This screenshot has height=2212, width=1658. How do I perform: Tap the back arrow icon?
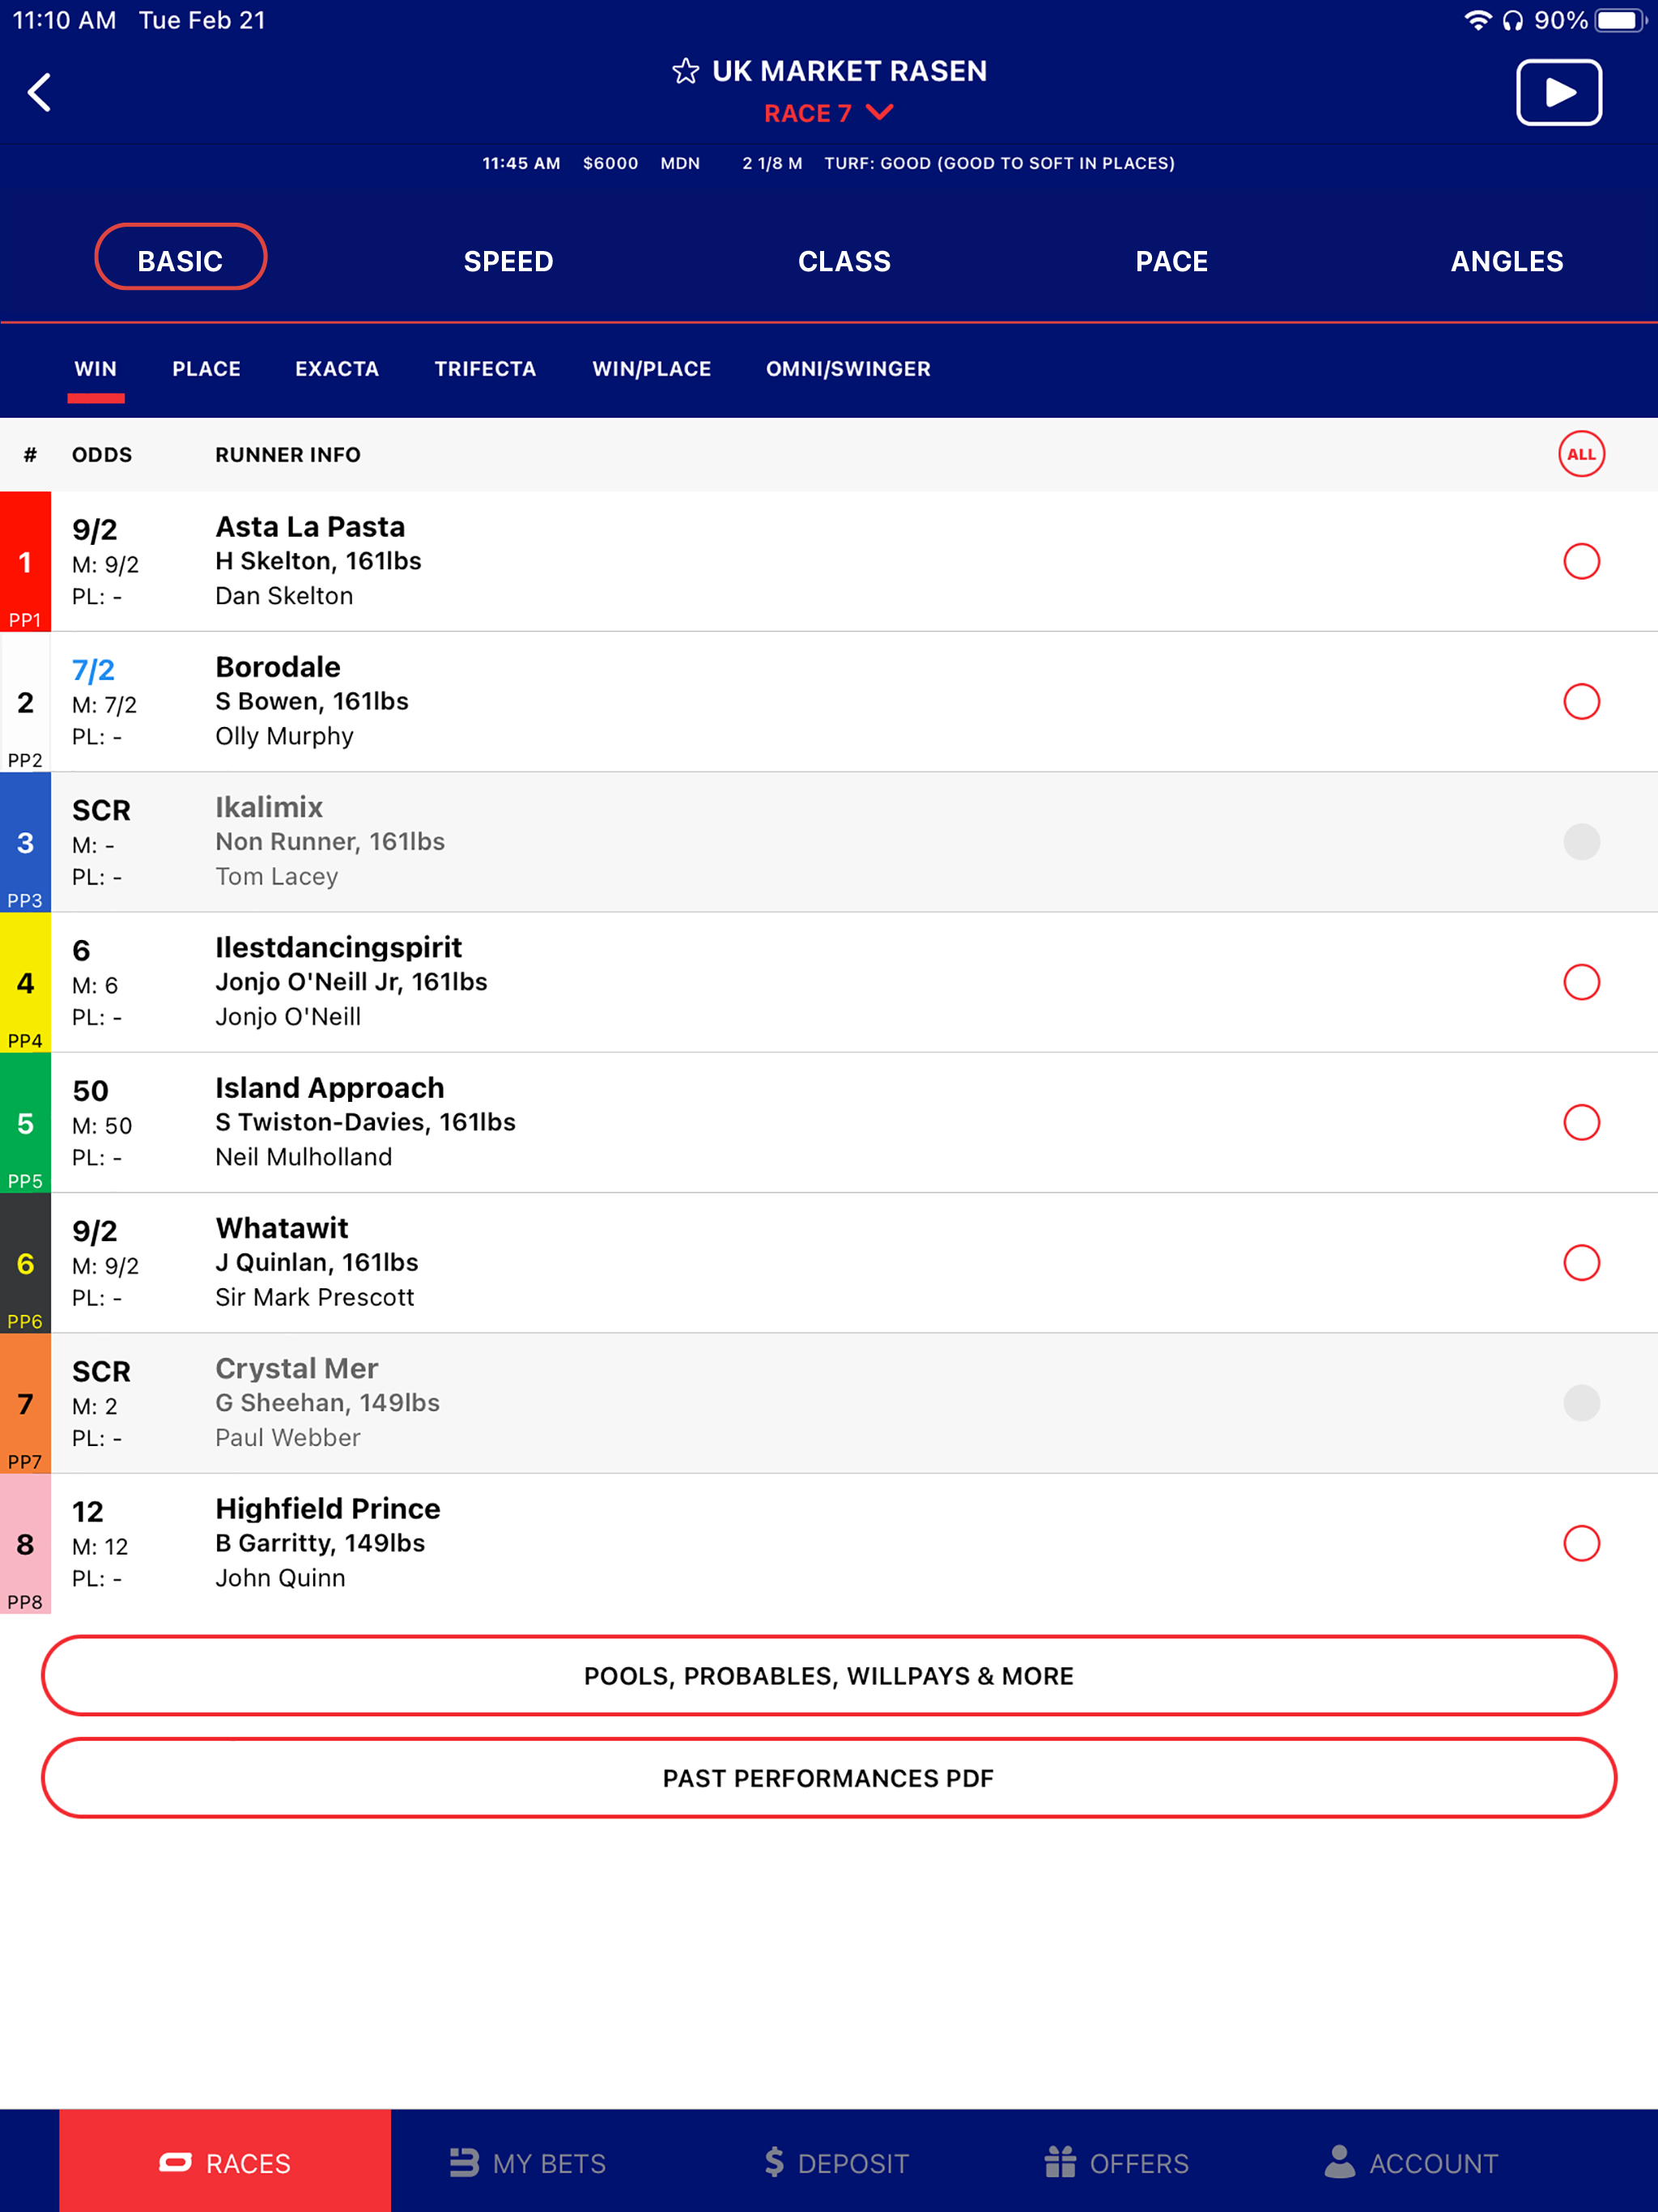pos(39,93)
